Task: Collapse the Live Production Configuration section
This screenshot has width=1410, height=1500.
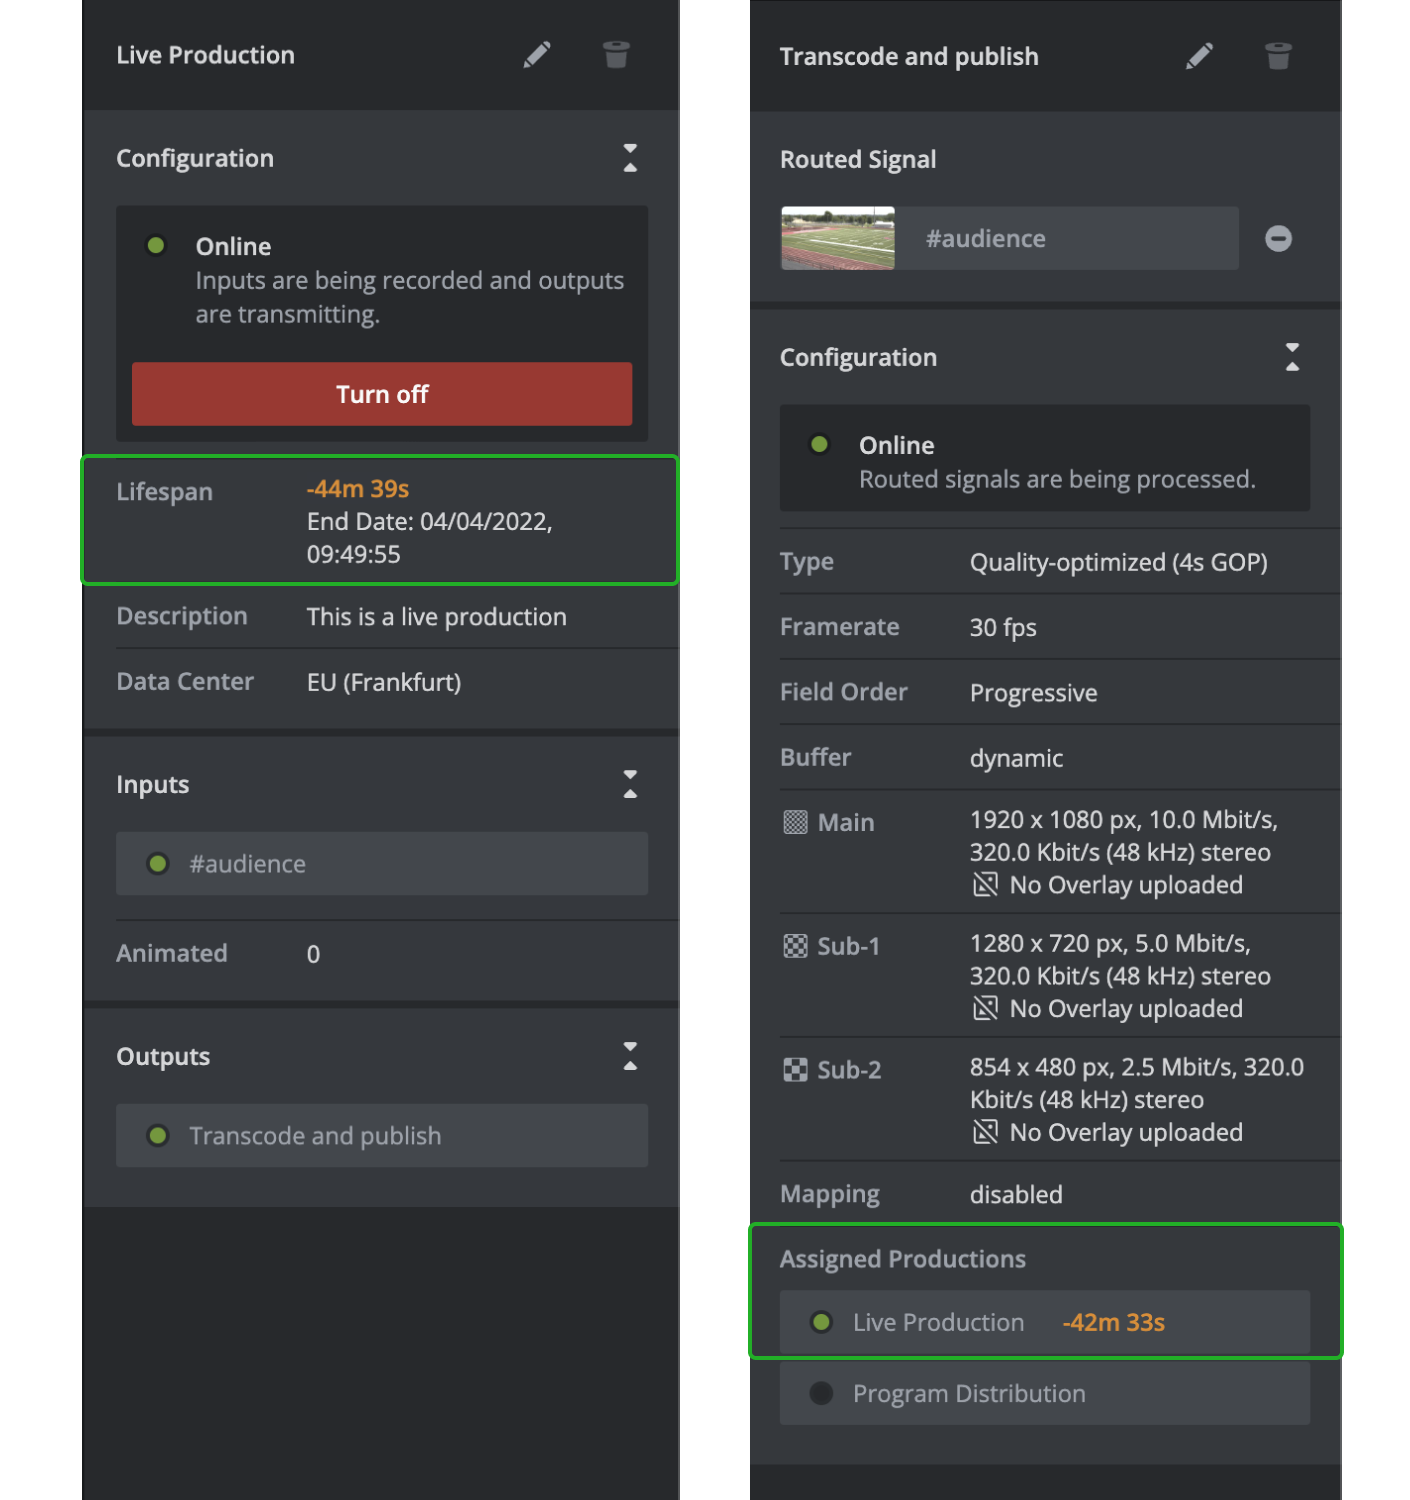Action: 630,158
